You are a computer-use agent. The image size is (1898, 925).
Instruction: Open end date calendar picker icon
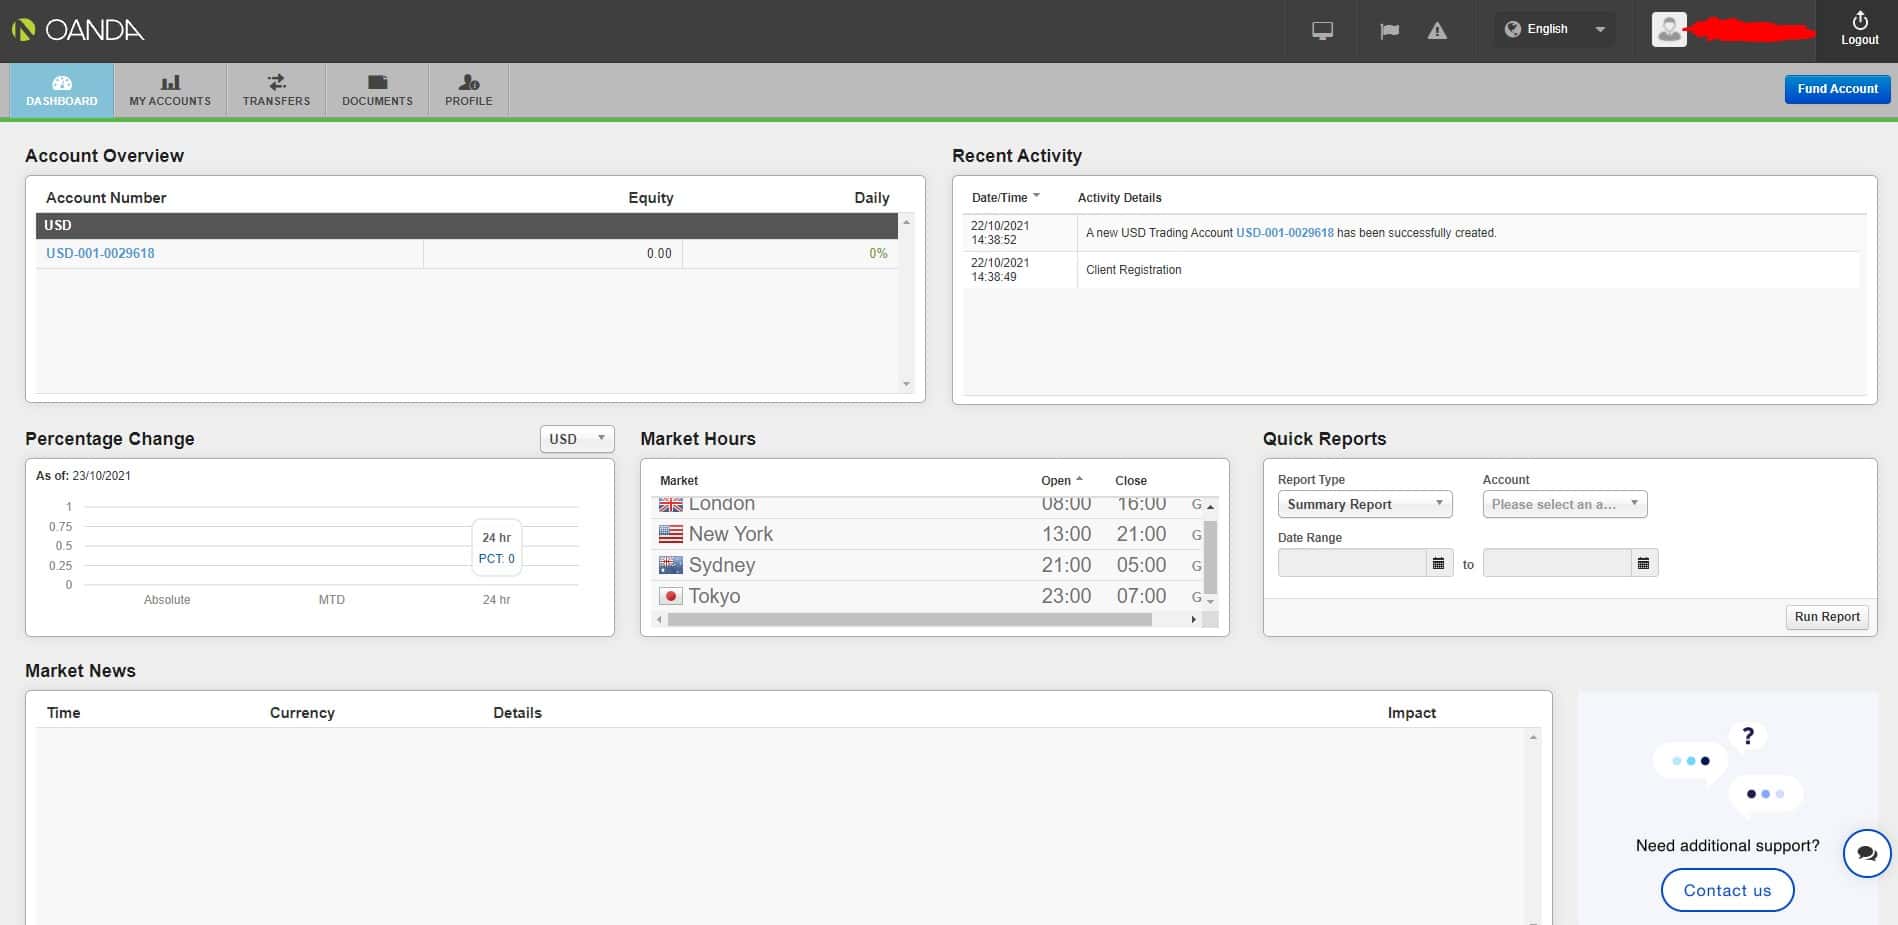click(x=1643, y=564)
